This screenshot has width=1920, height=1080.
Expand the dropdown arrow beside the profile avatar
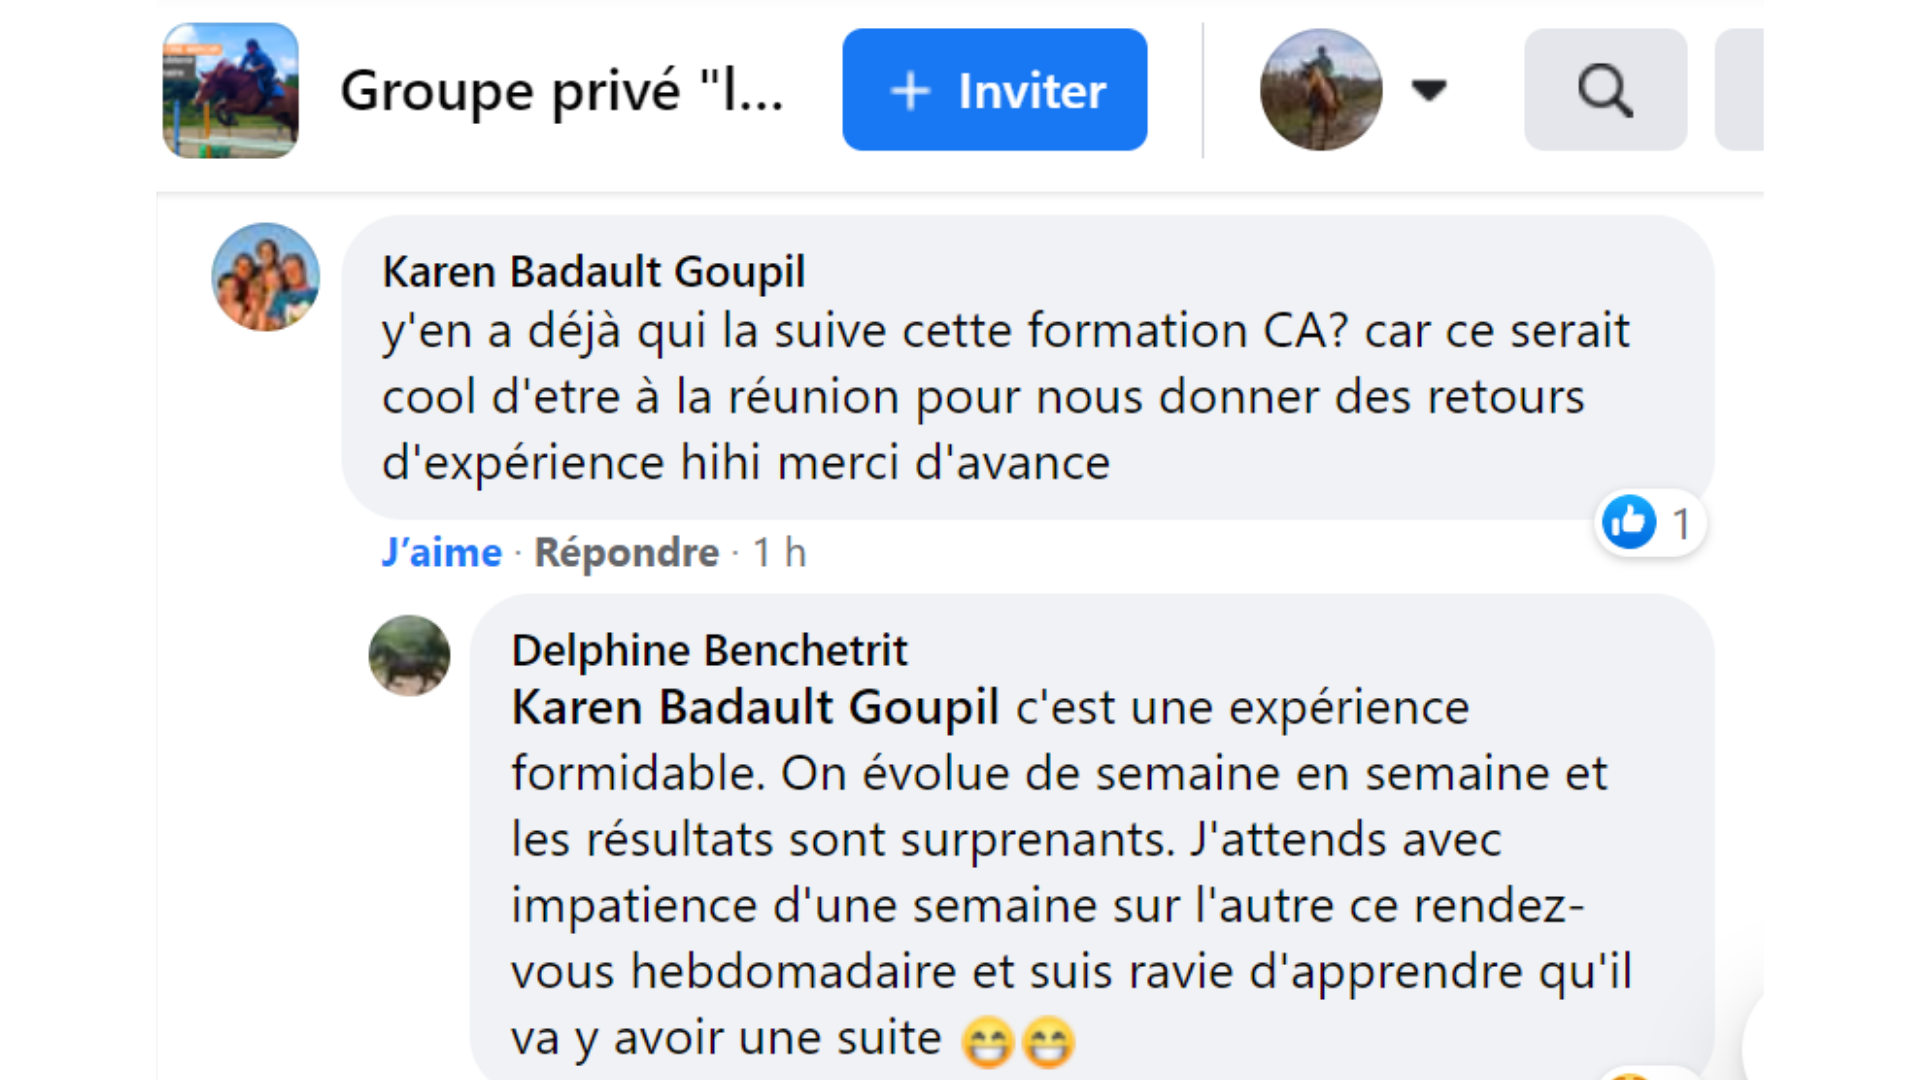click(1429, 90)
